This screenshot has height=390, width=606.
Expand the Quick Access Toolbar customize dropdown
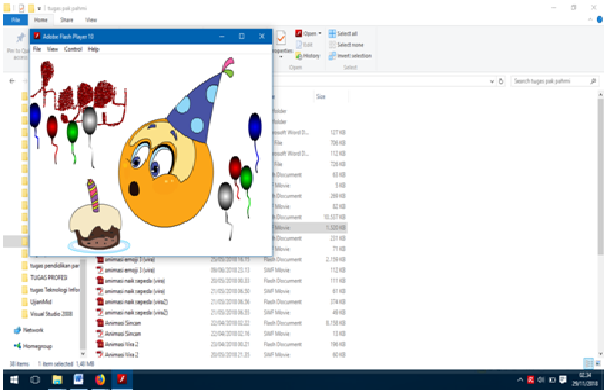pos(39,8)
